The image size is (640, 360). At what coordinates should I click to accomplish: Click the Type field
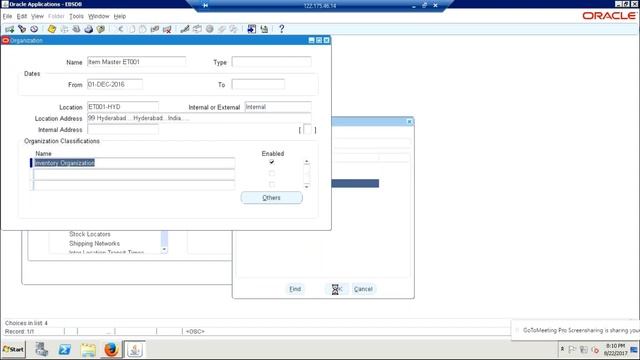(271, 62)
